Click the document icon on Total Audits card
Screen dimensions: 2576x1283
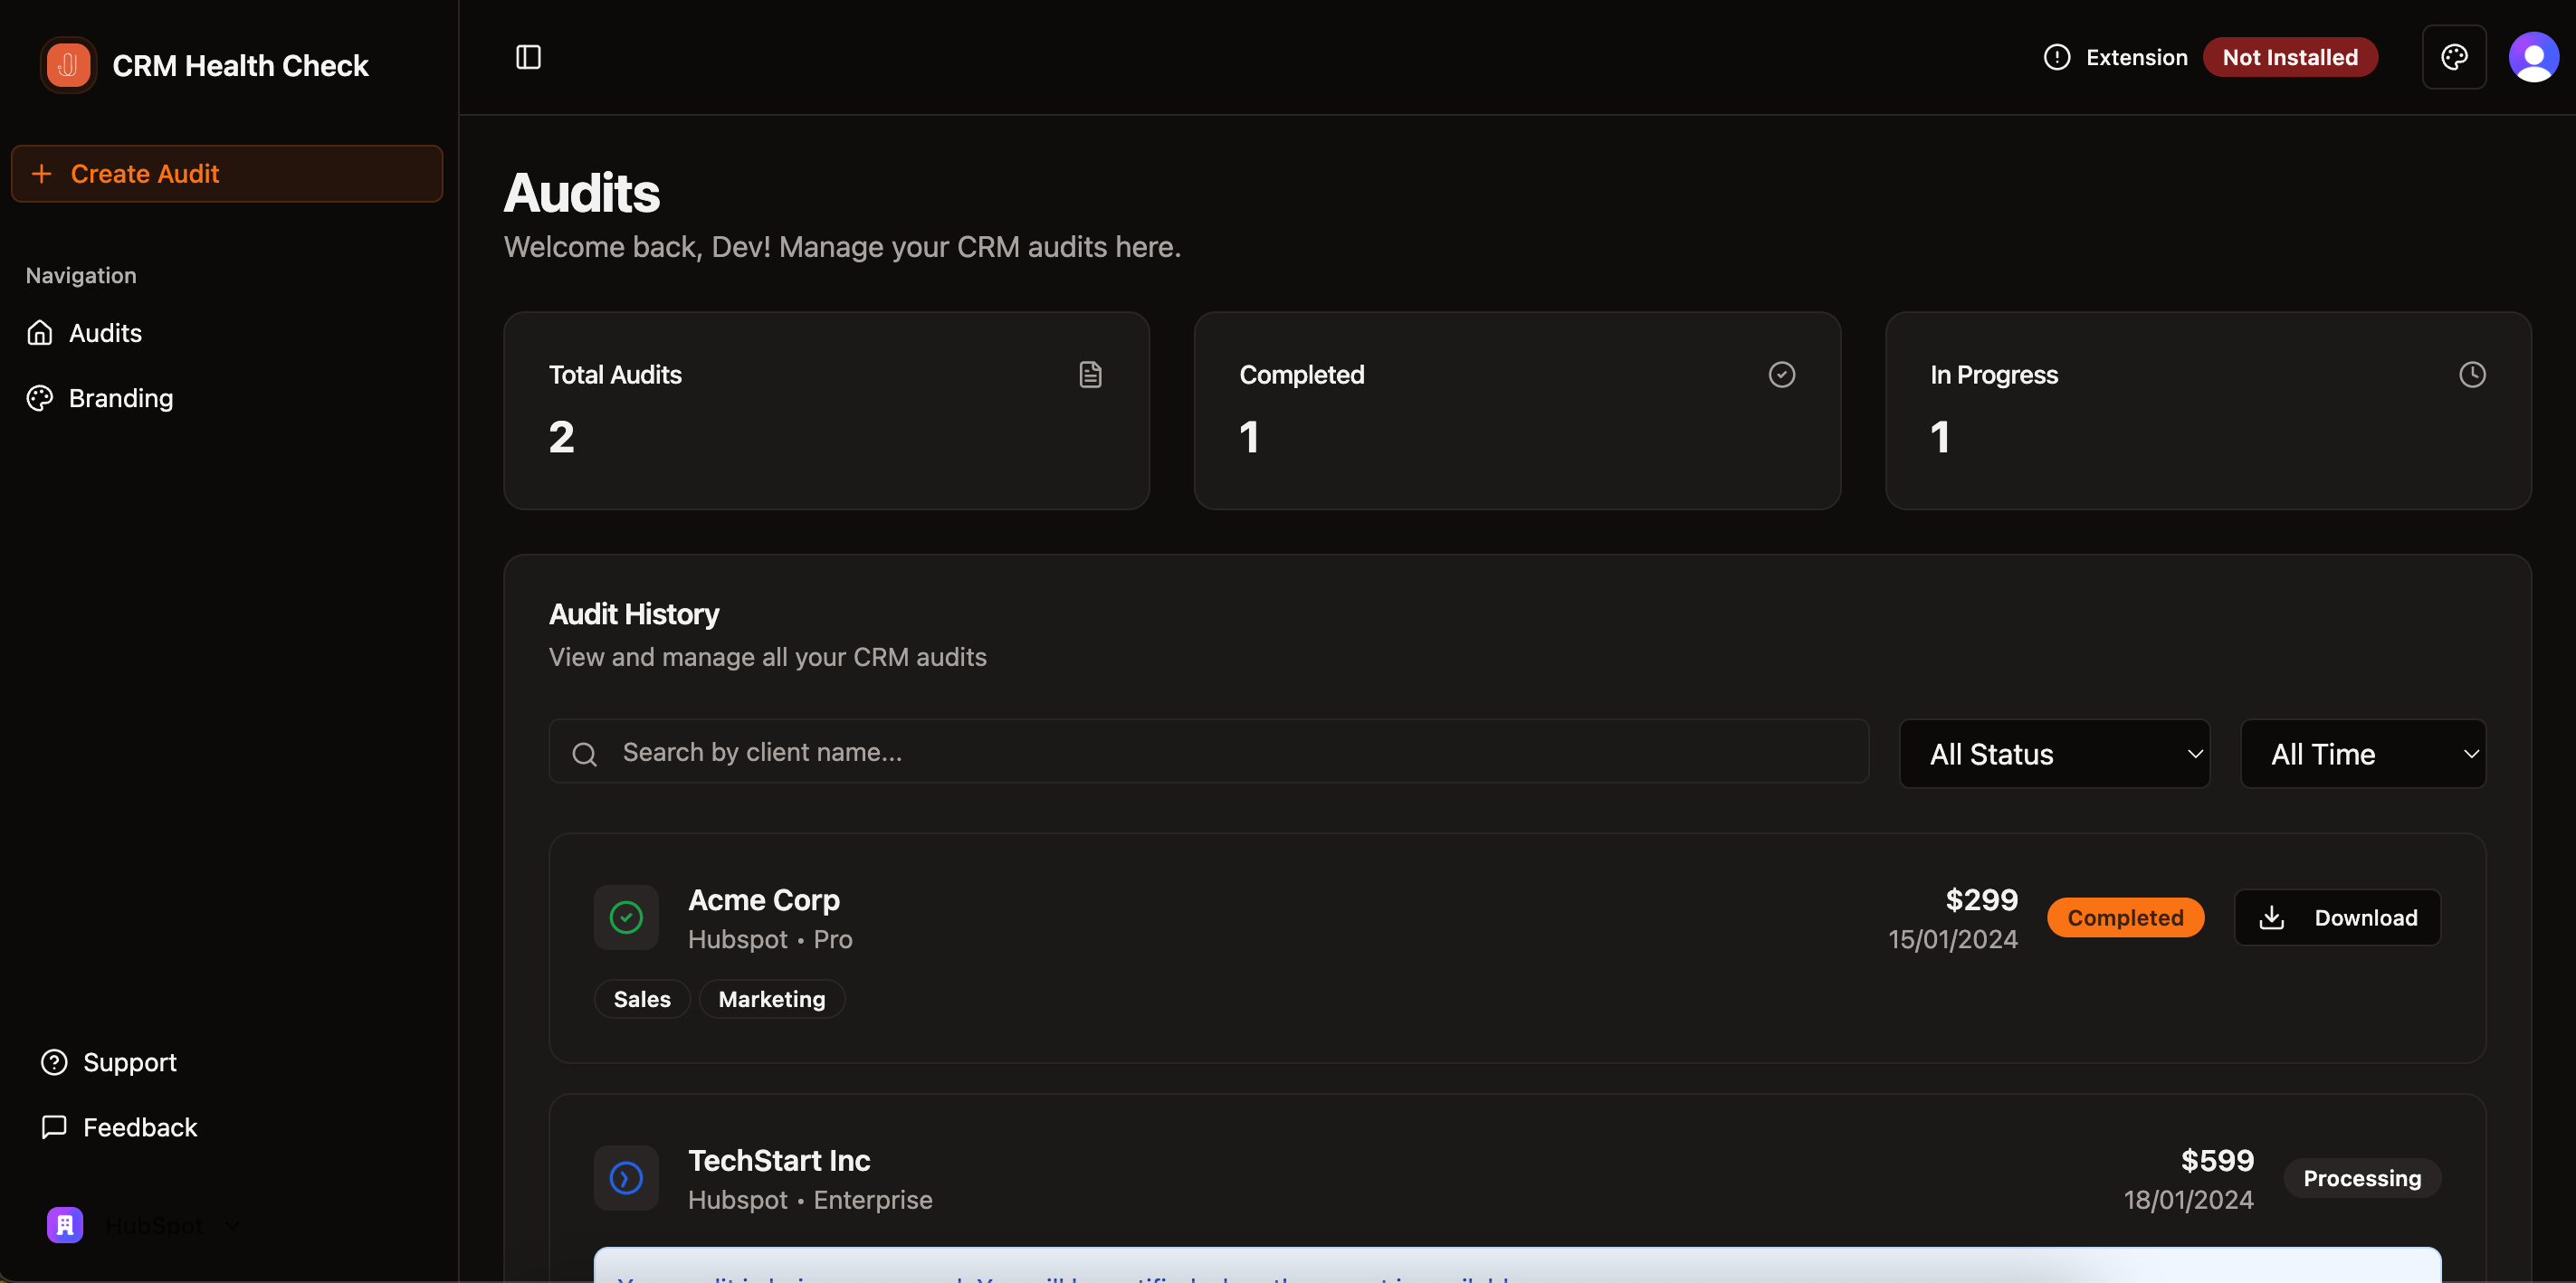[x=1090, y=374]
